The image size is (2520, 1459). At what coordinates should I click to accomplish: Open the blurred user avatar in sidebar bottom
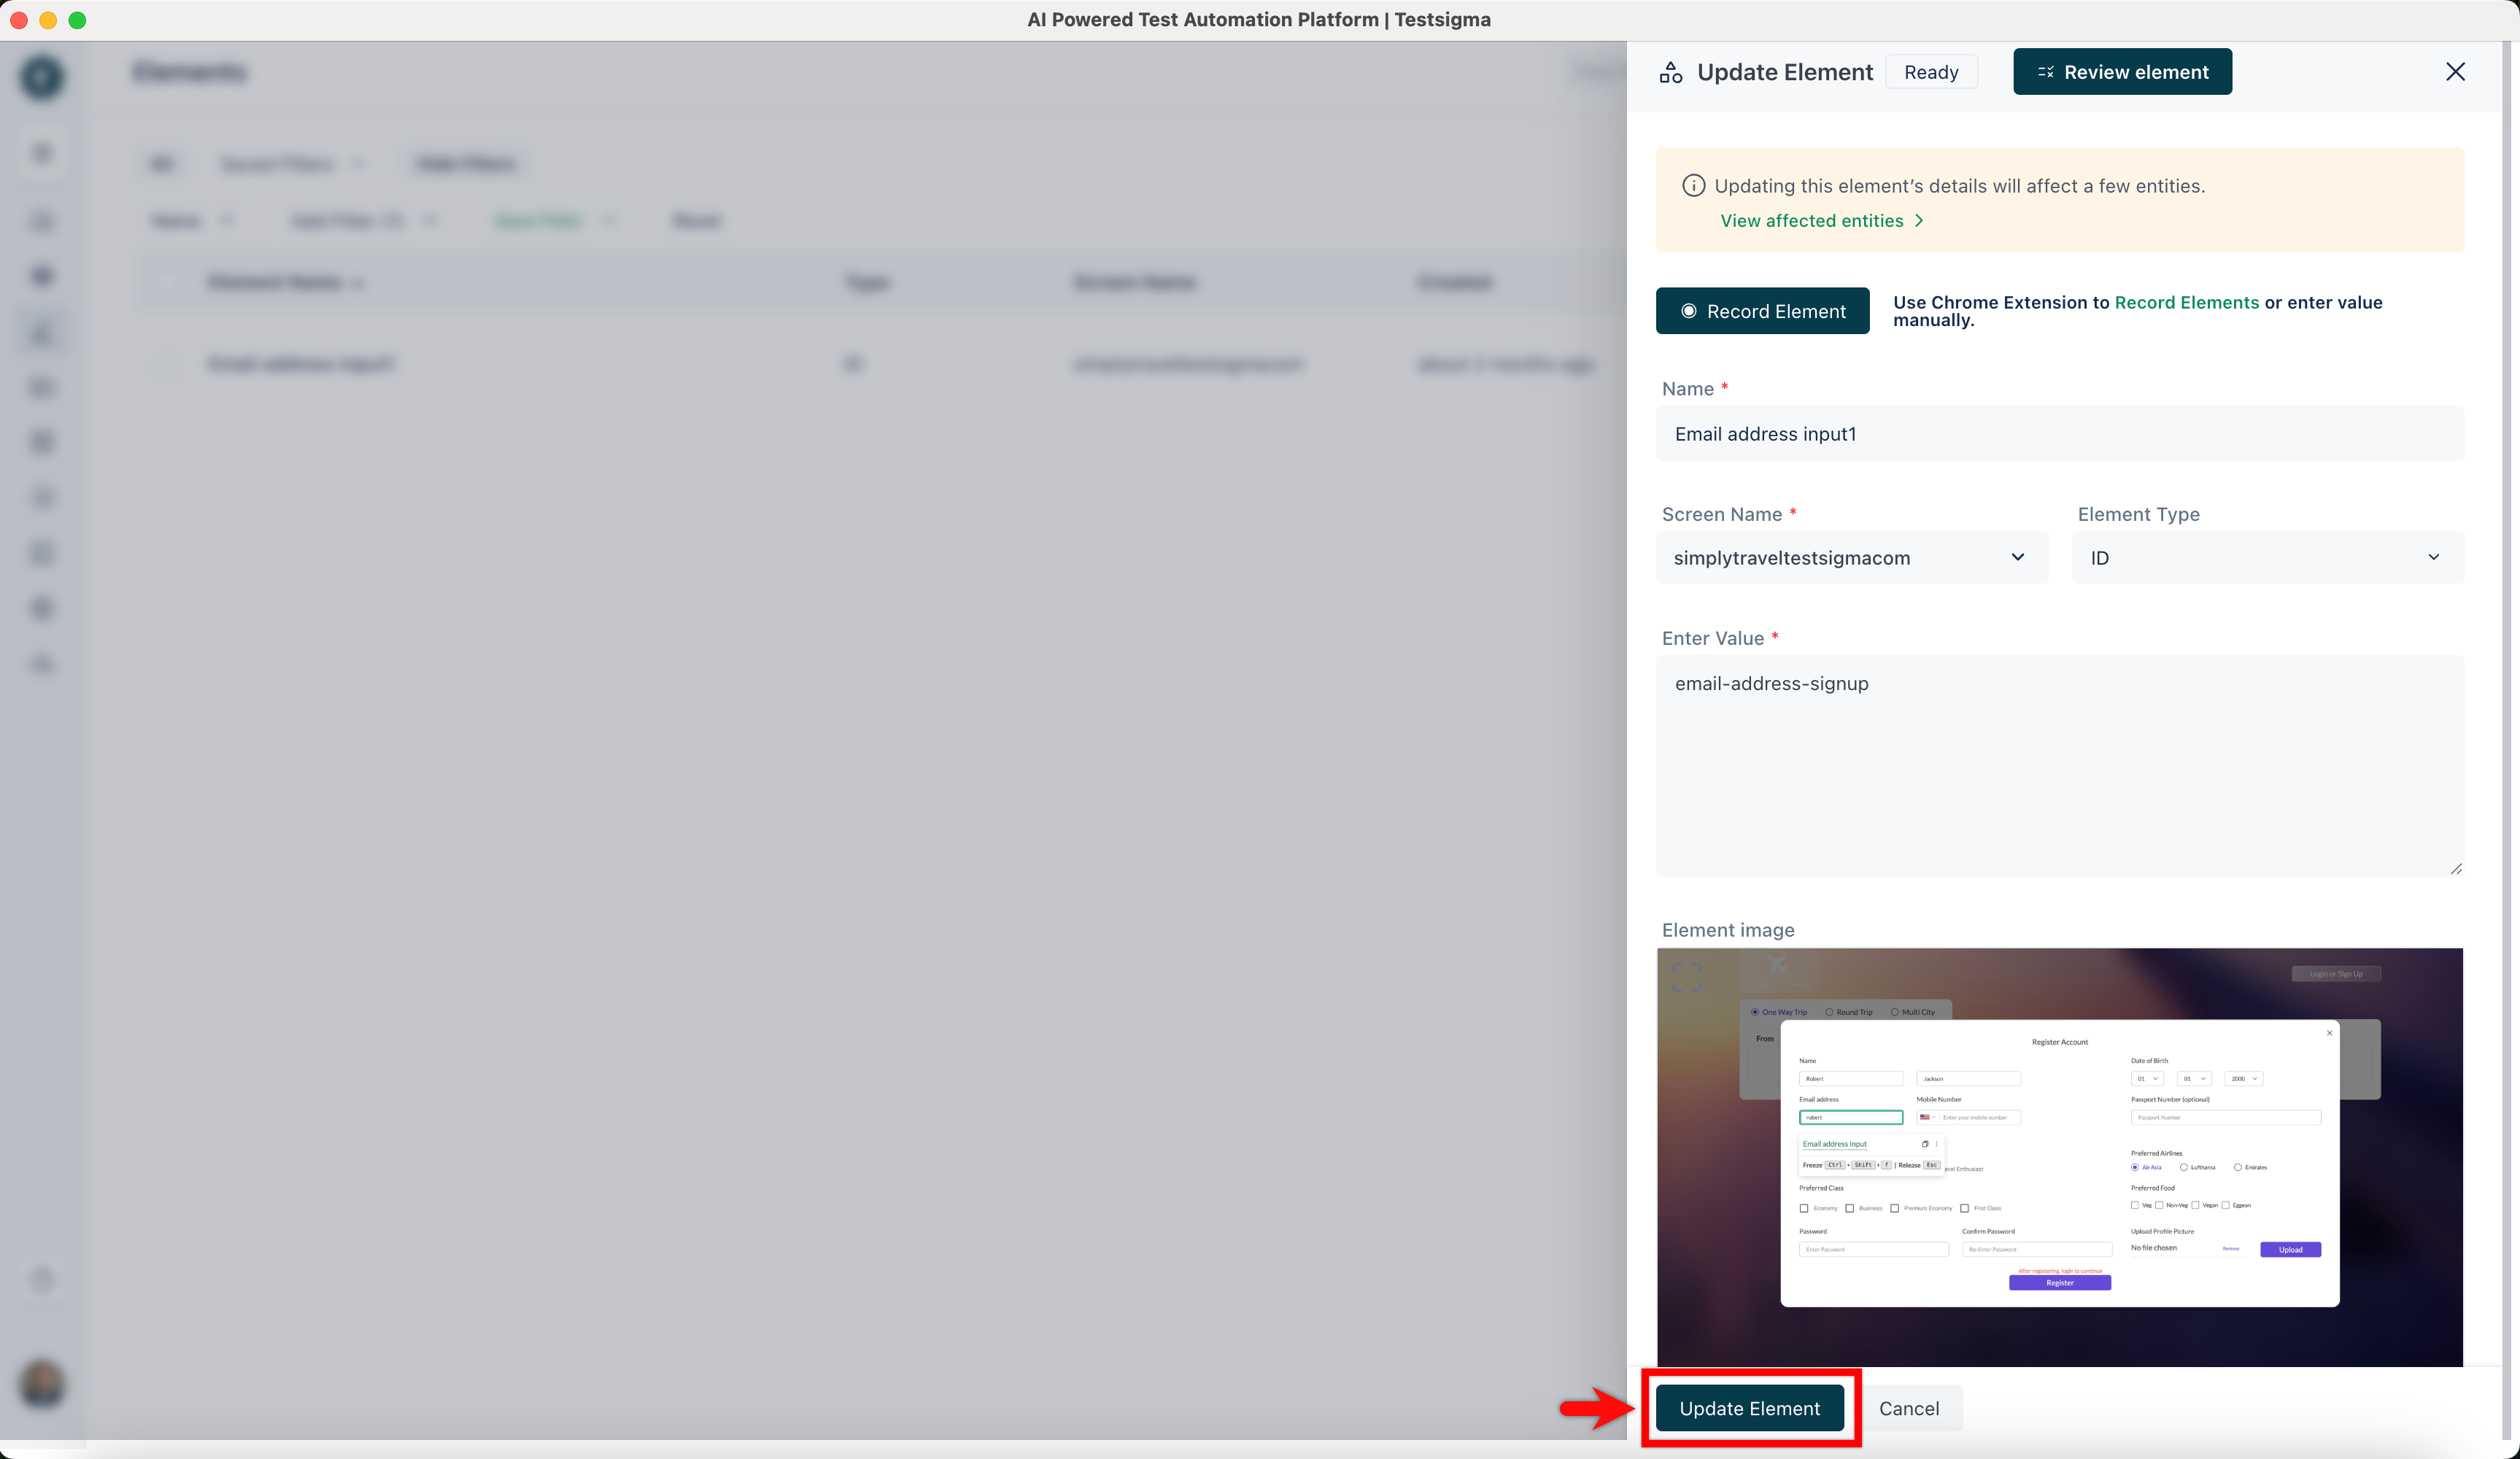pyautogui.click(x=42, y=1384)
